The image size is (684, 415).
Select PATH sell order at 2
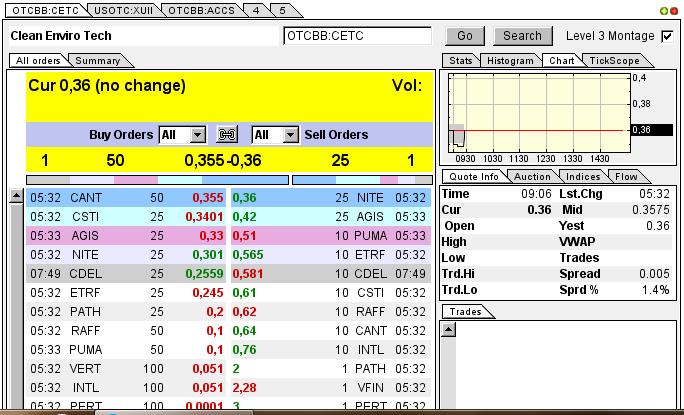click(331, 369)
